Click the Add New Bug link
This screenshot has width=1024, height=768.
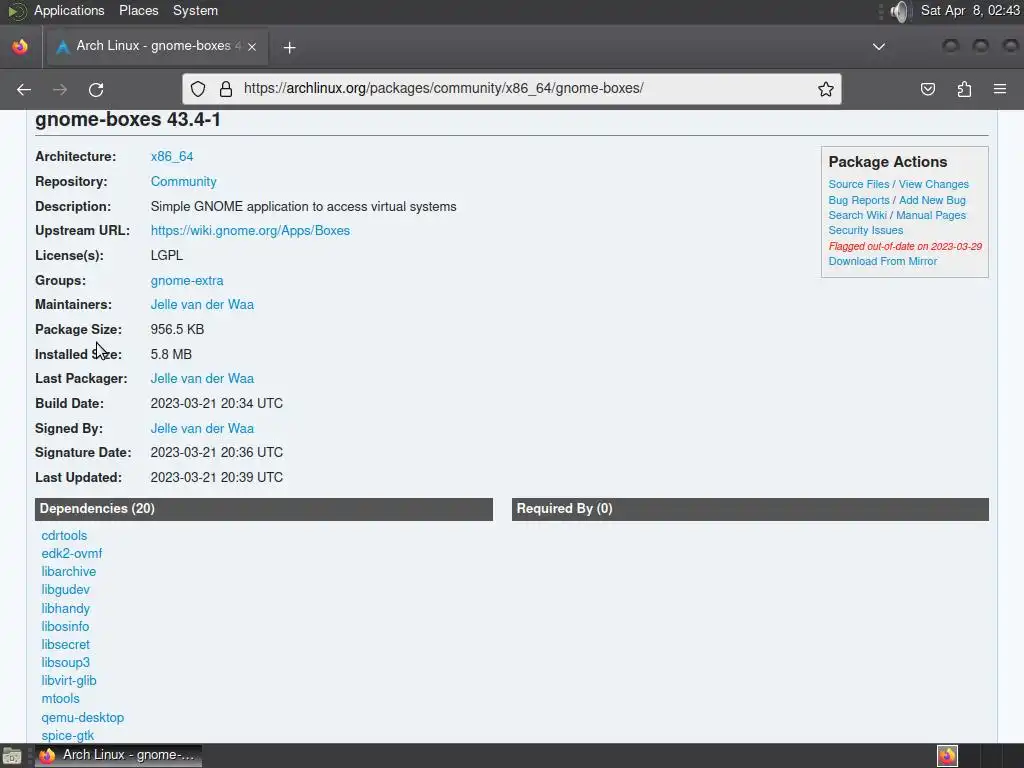(933, 200)
